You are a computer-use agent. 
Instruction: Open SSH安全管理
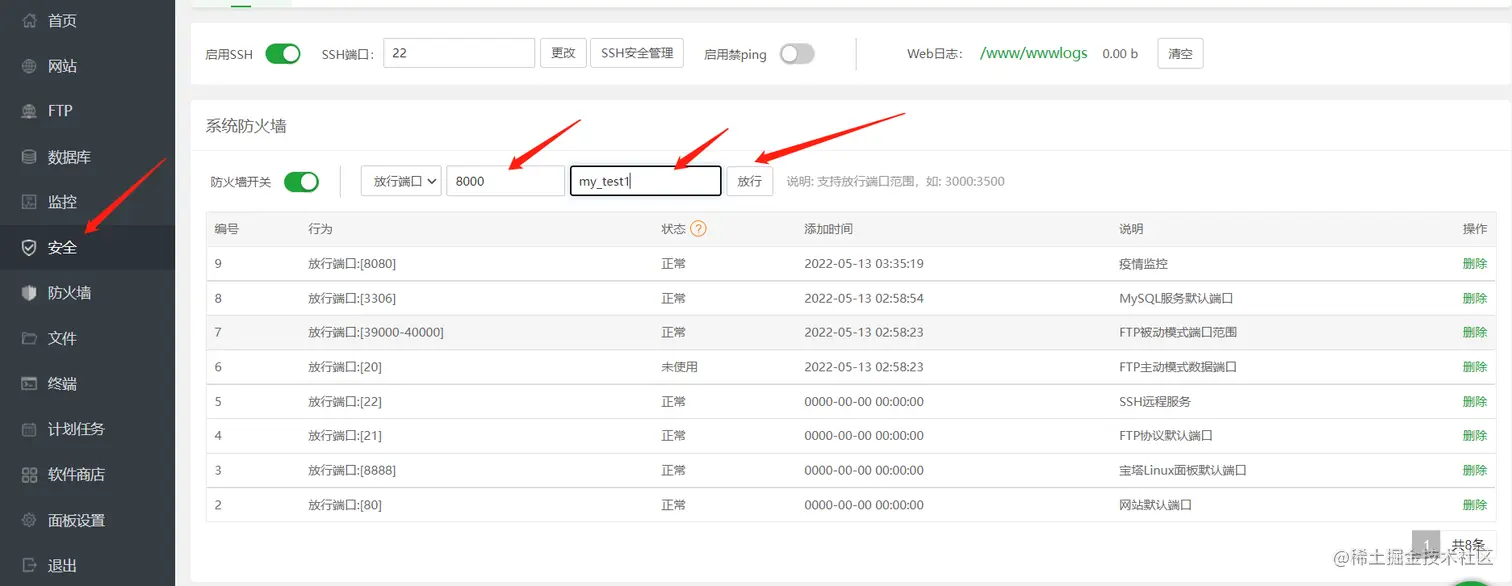coord(637,53)
